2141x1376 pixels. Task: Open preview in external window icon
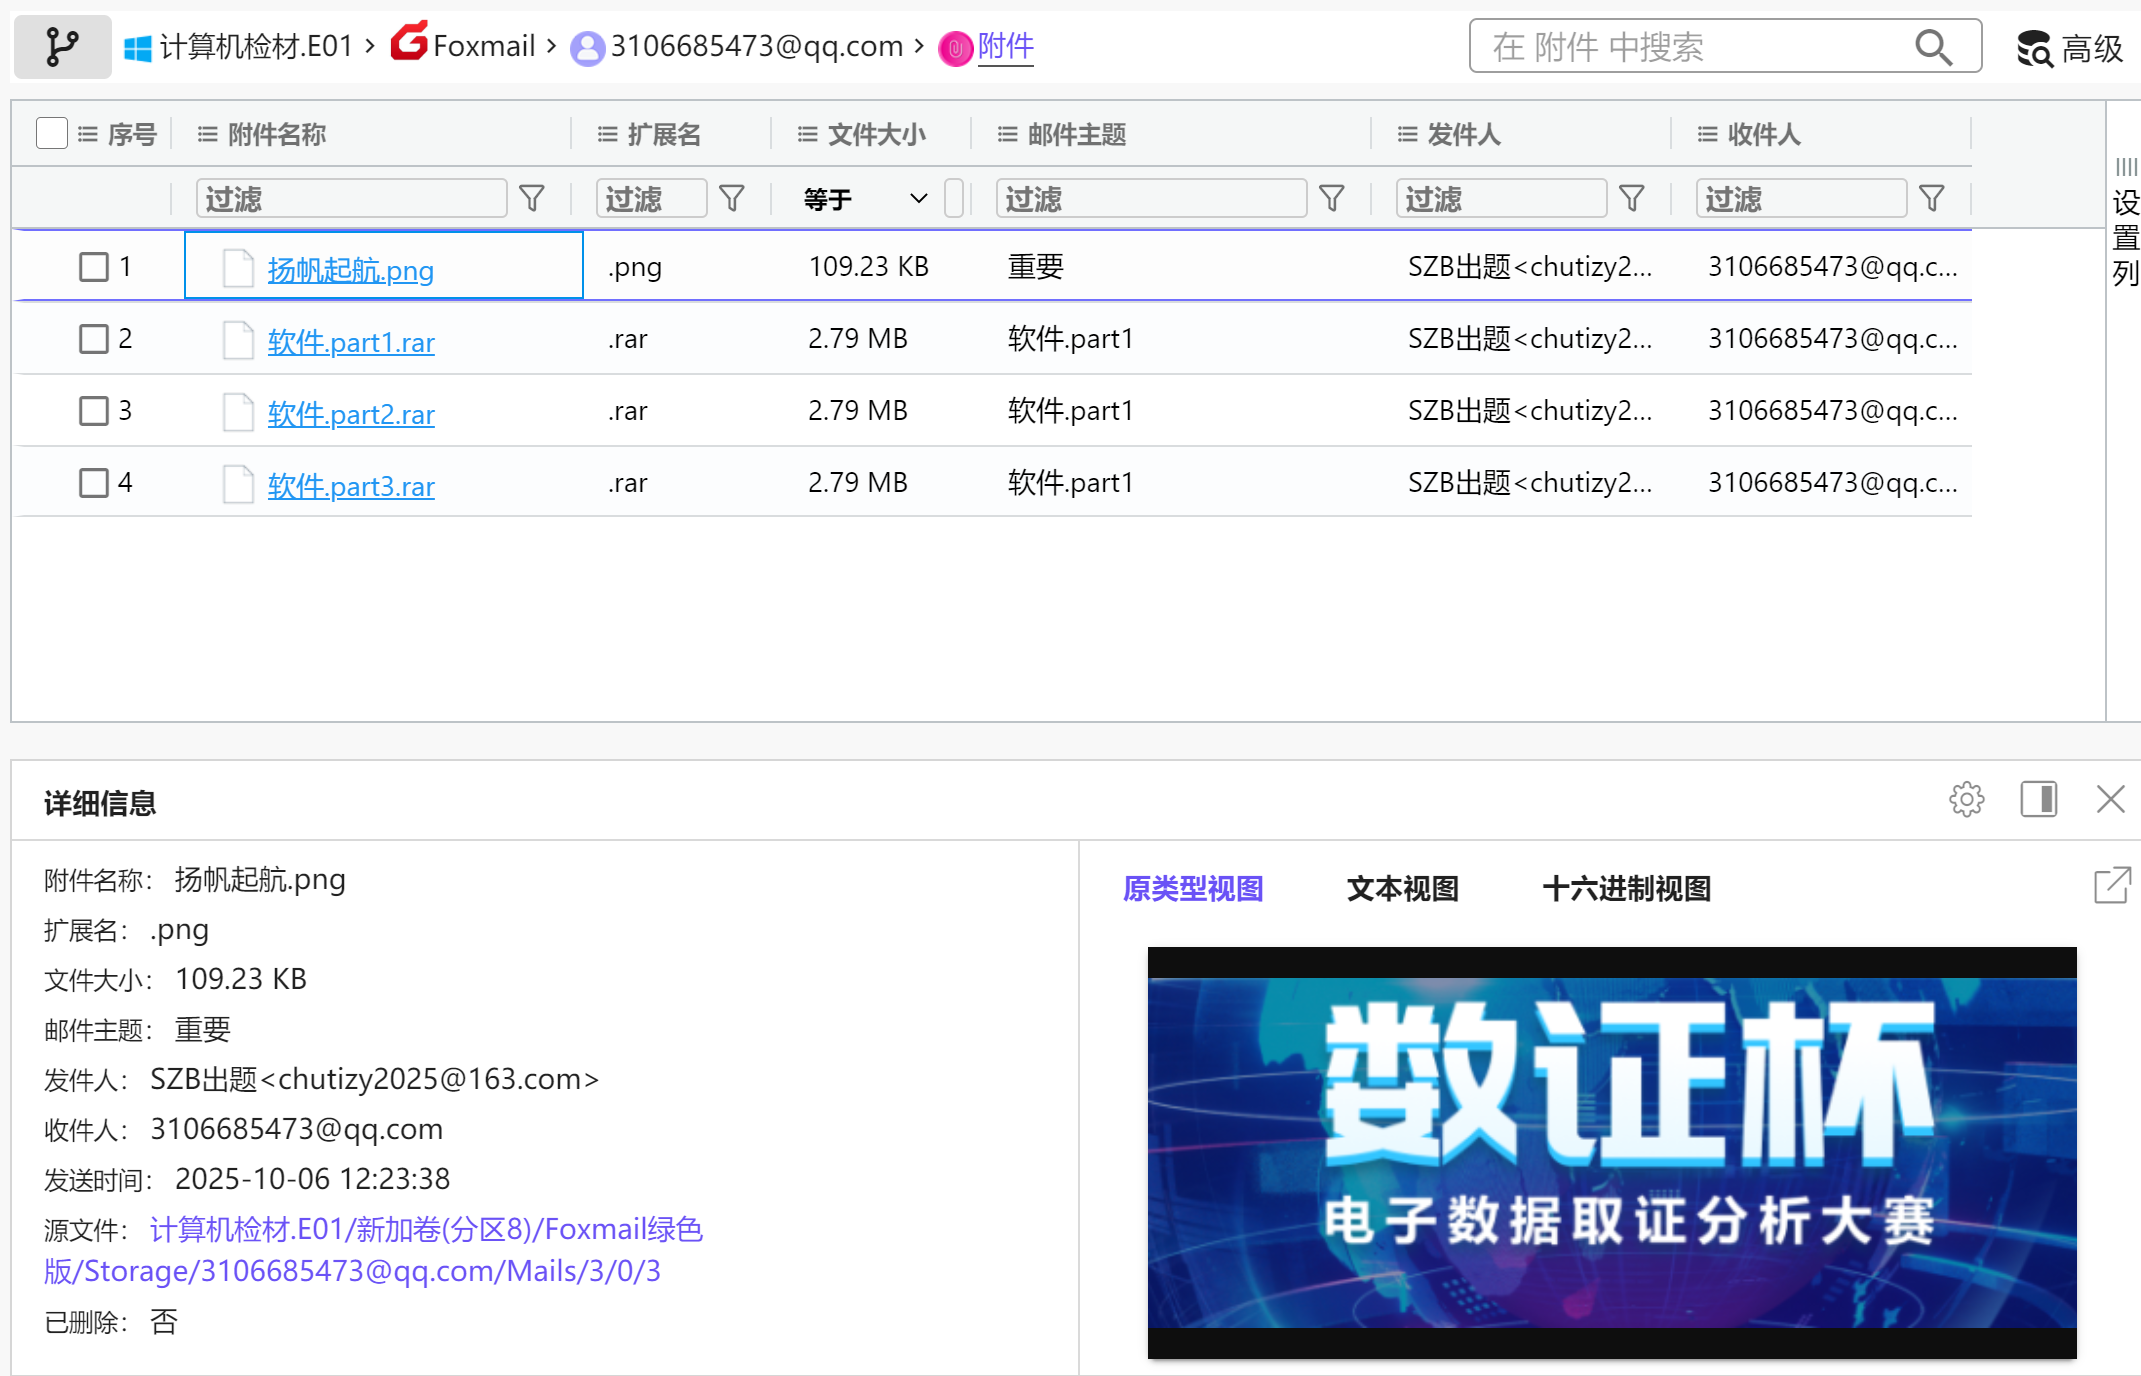2112,885
